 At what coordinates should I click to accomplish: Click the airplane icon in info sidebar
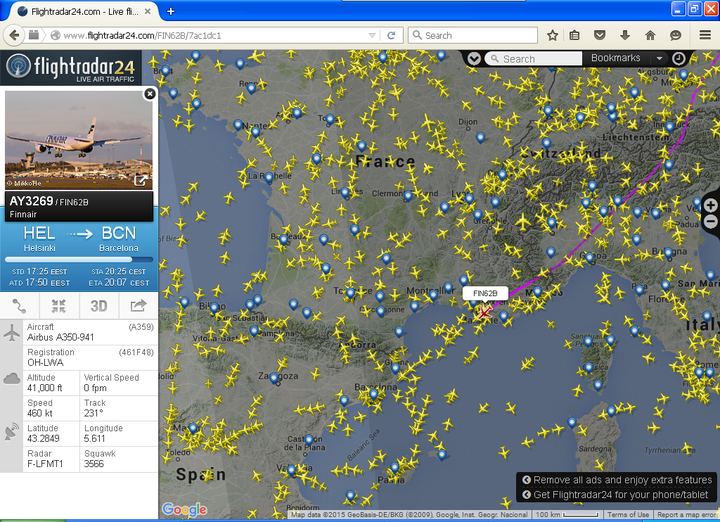[x=11, y=332]
